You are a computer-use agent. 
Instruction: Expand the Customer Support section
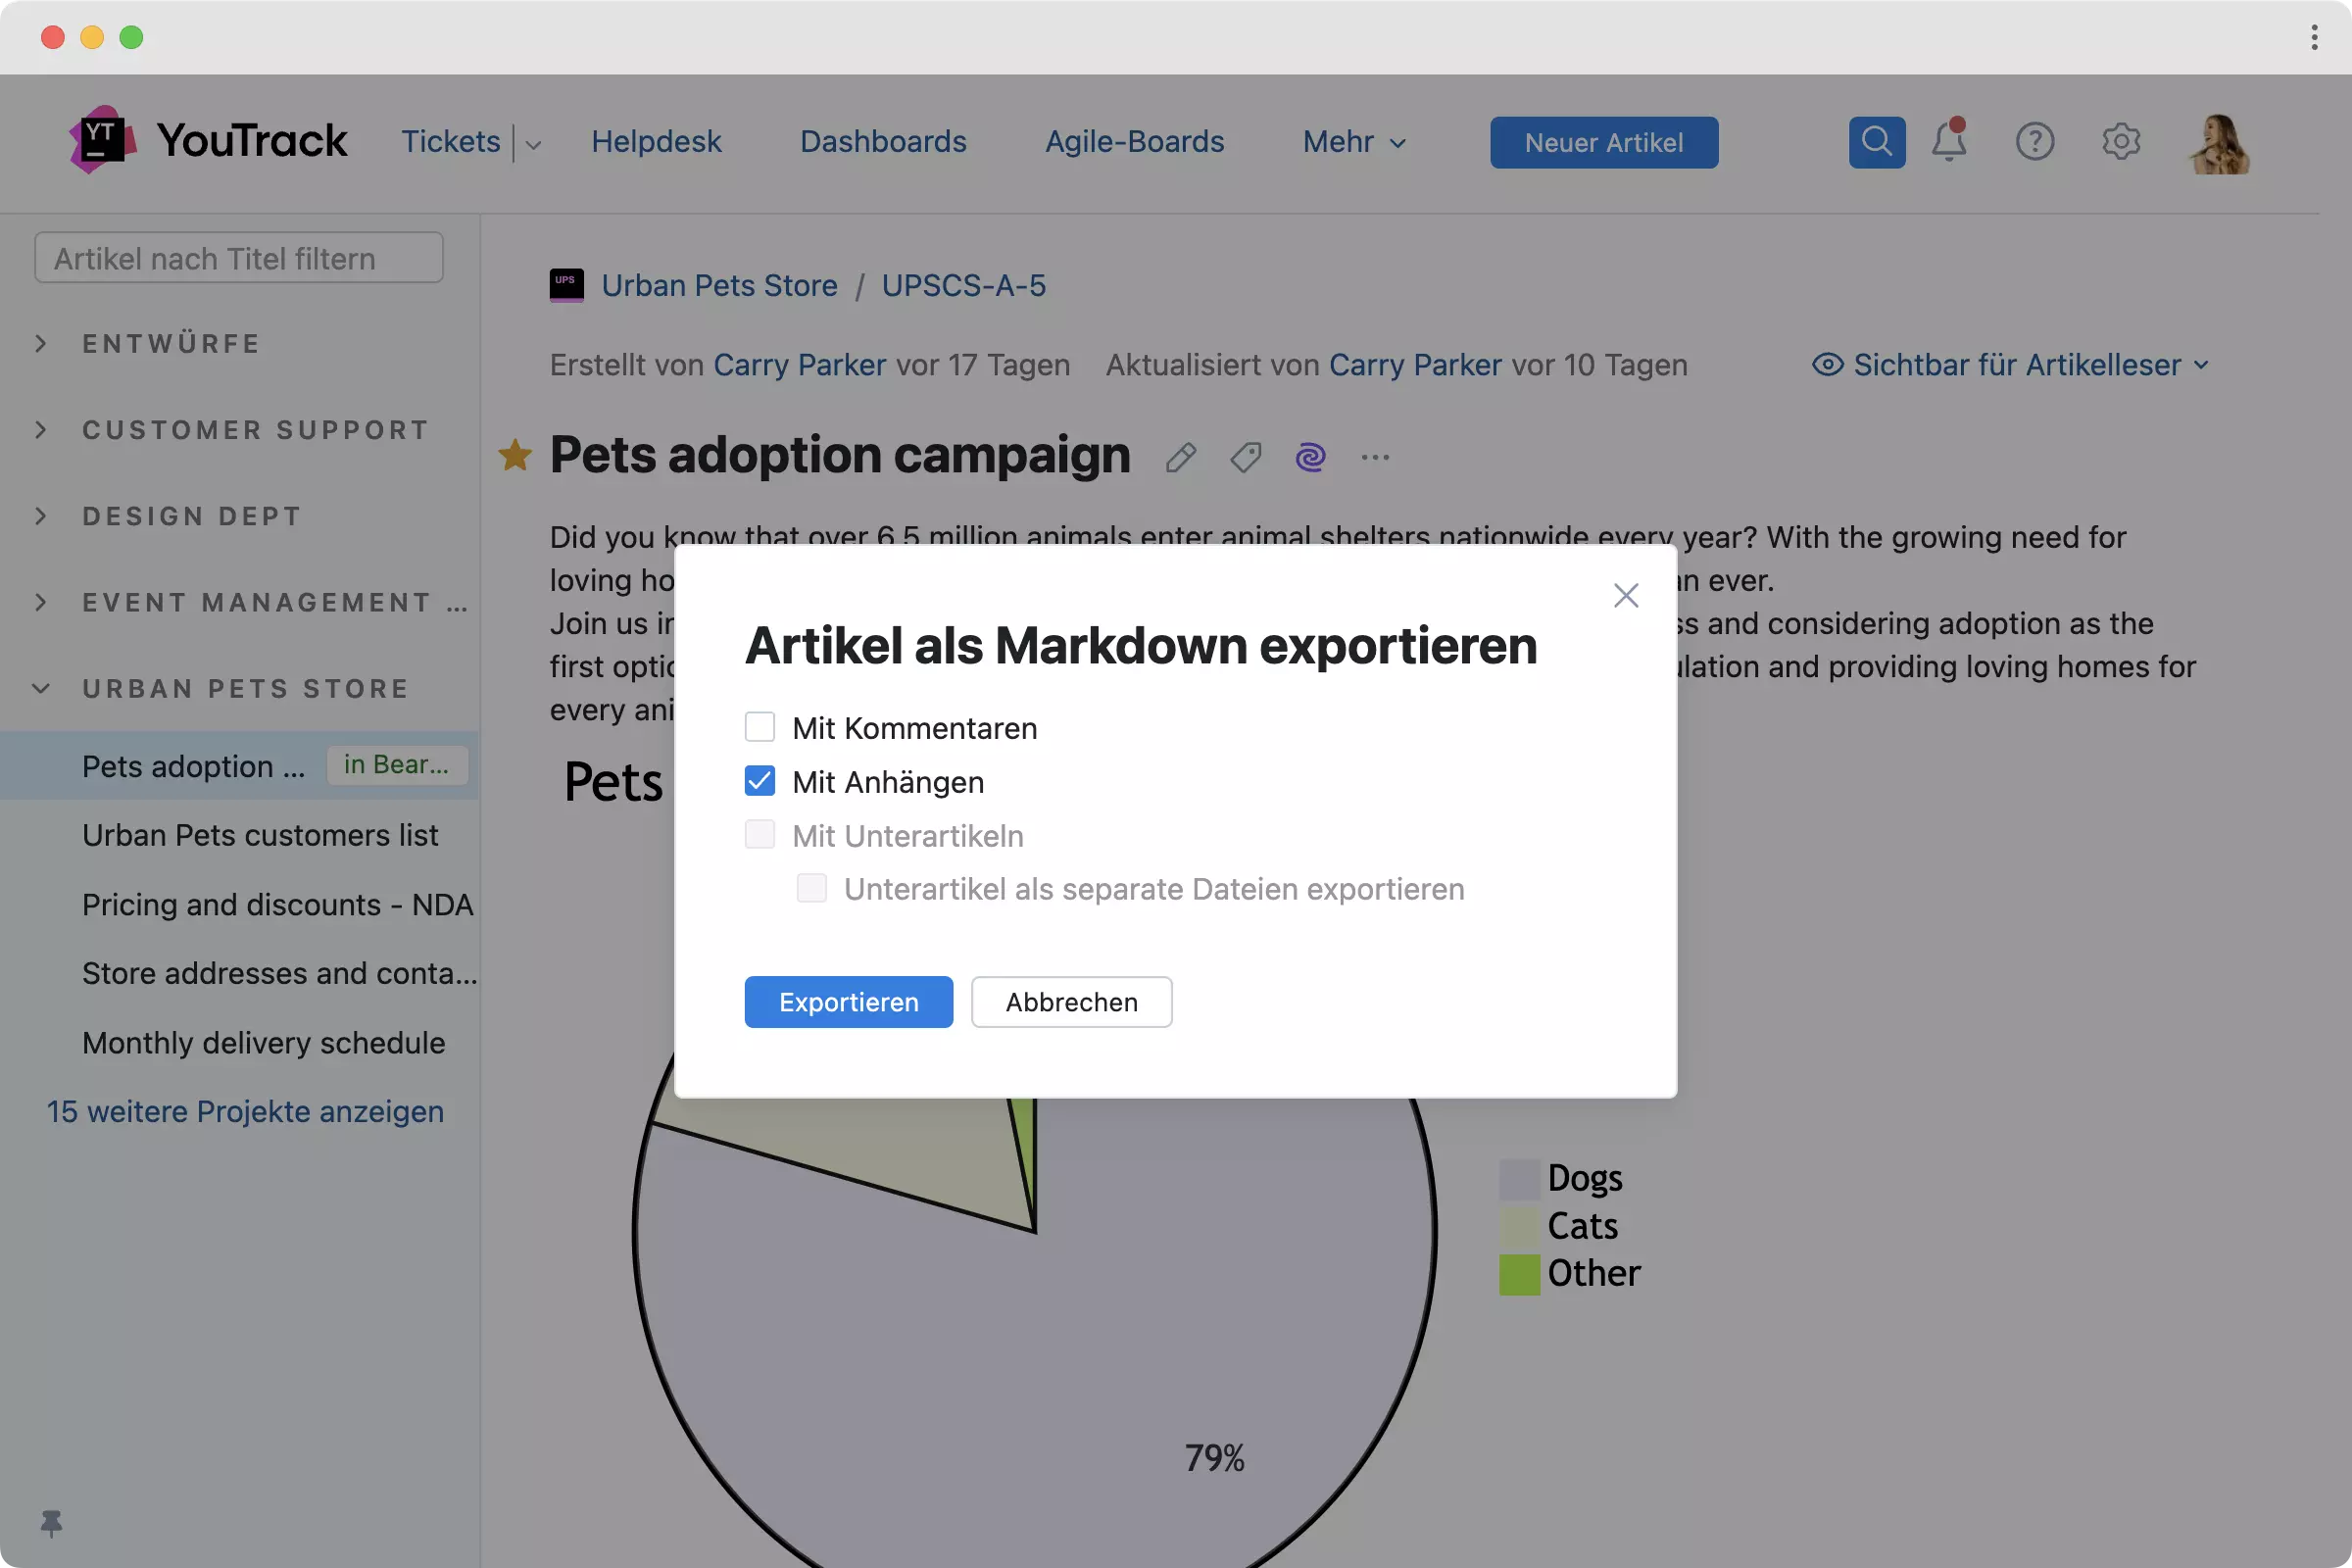41,430
